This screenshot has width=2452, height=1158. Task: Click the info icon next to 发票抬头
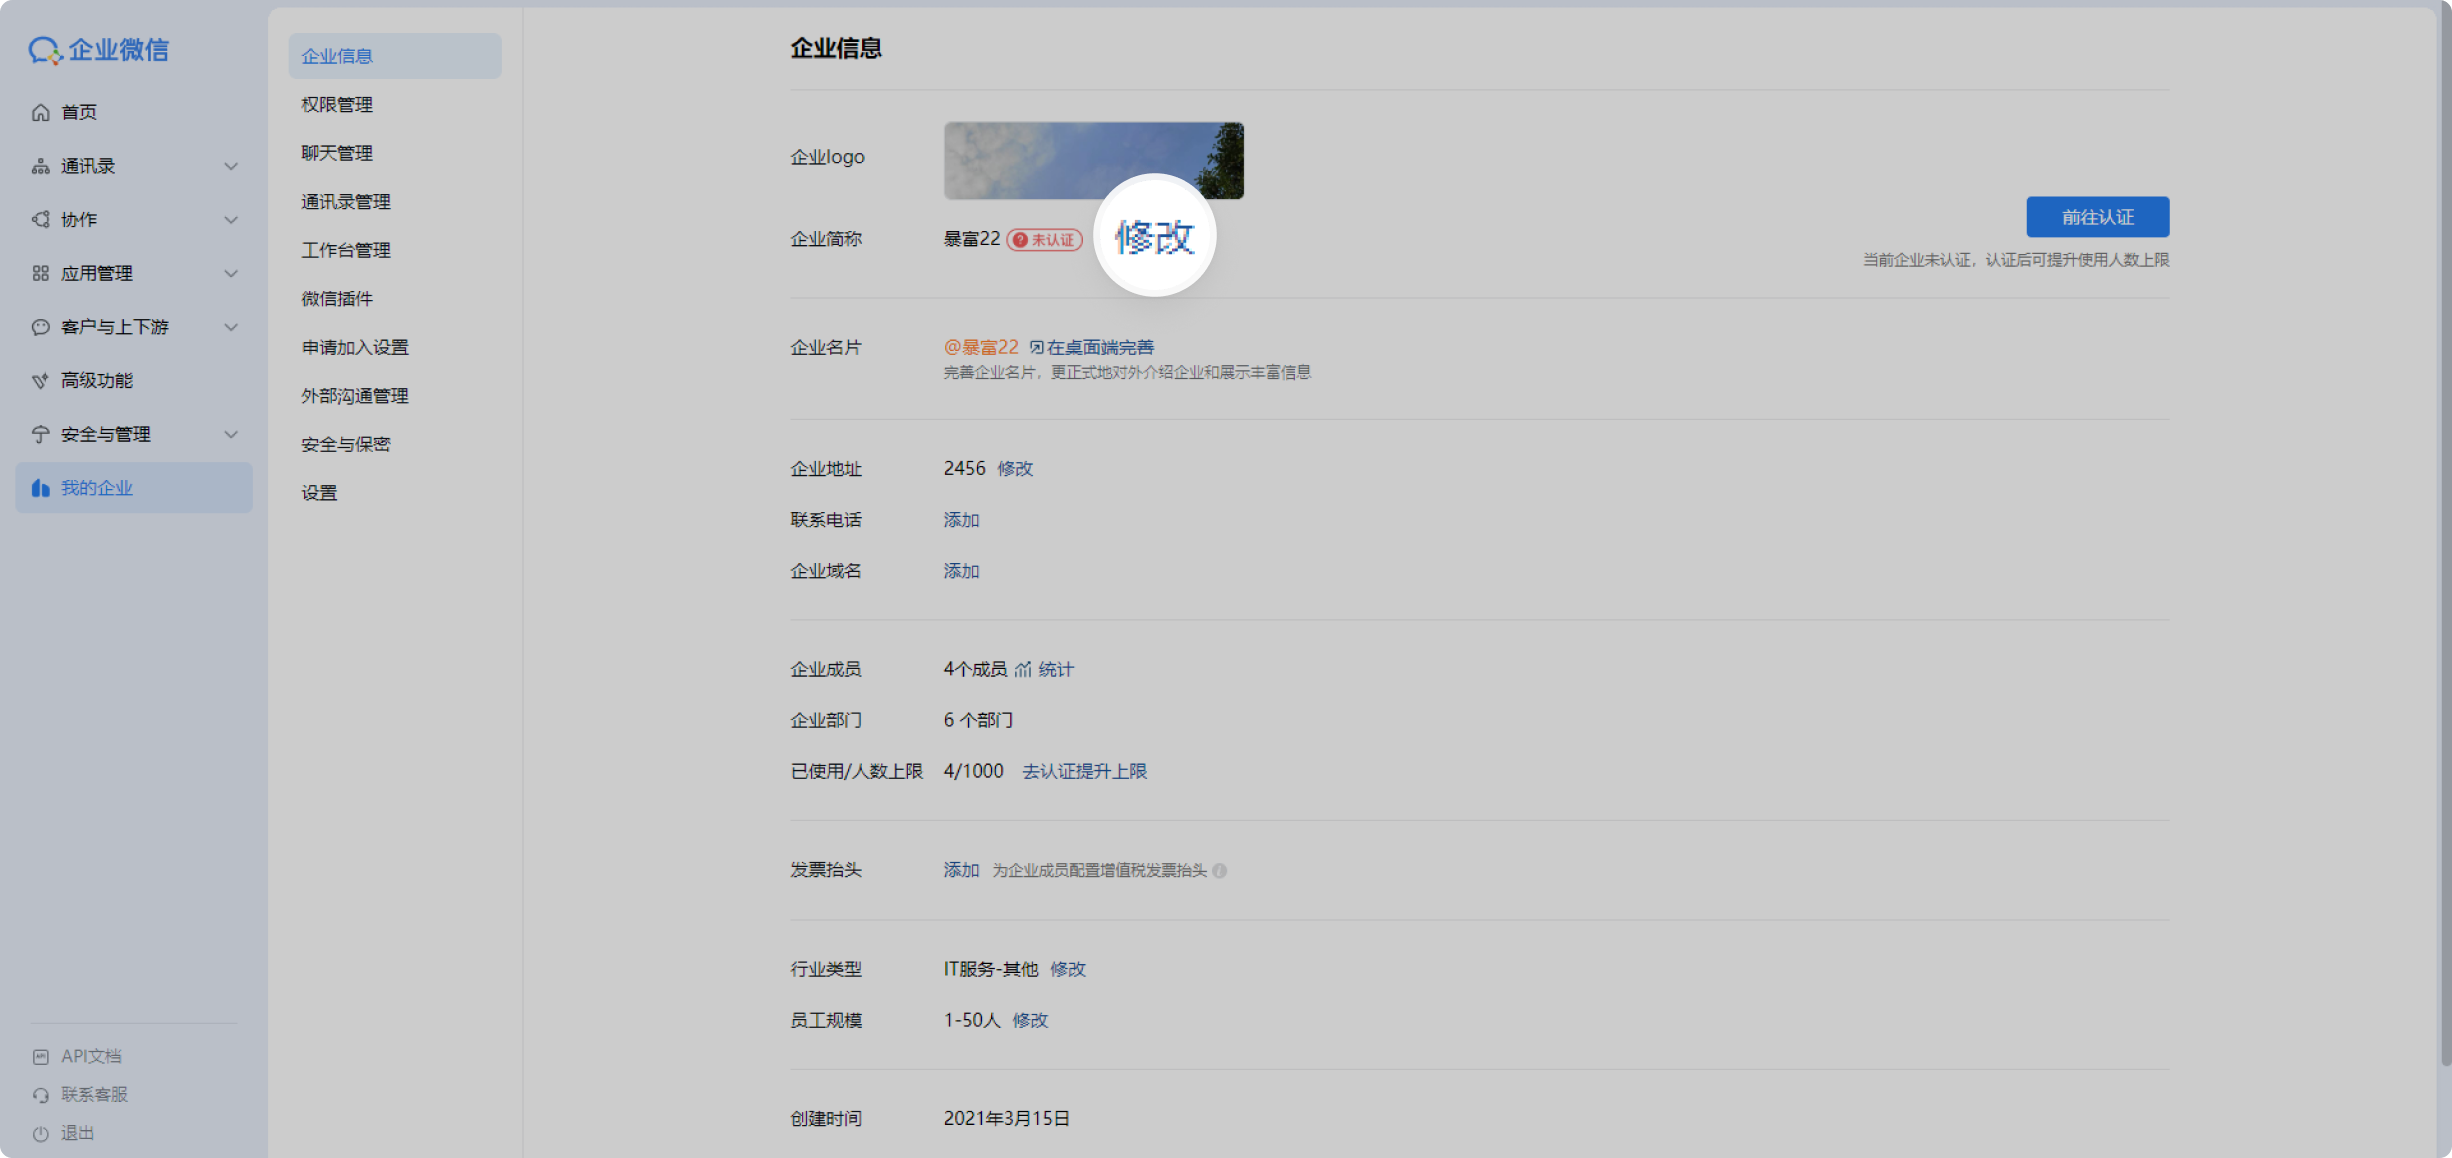click(x=1219, y=871)
